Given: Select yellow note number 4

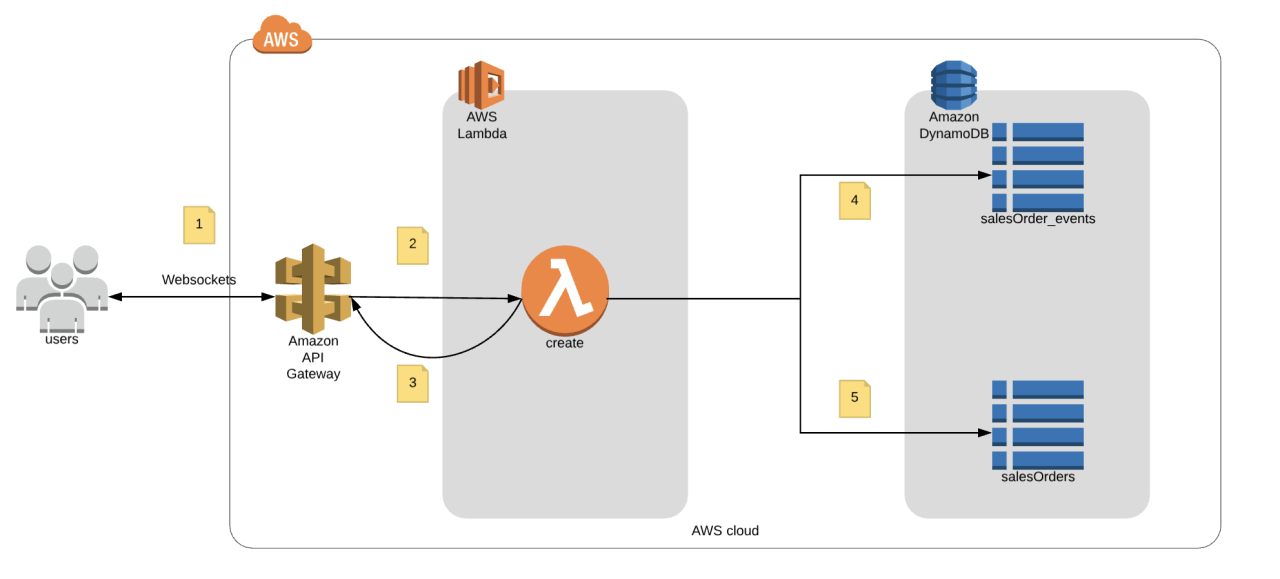Looking at the screenshot, I should [854, 201].
